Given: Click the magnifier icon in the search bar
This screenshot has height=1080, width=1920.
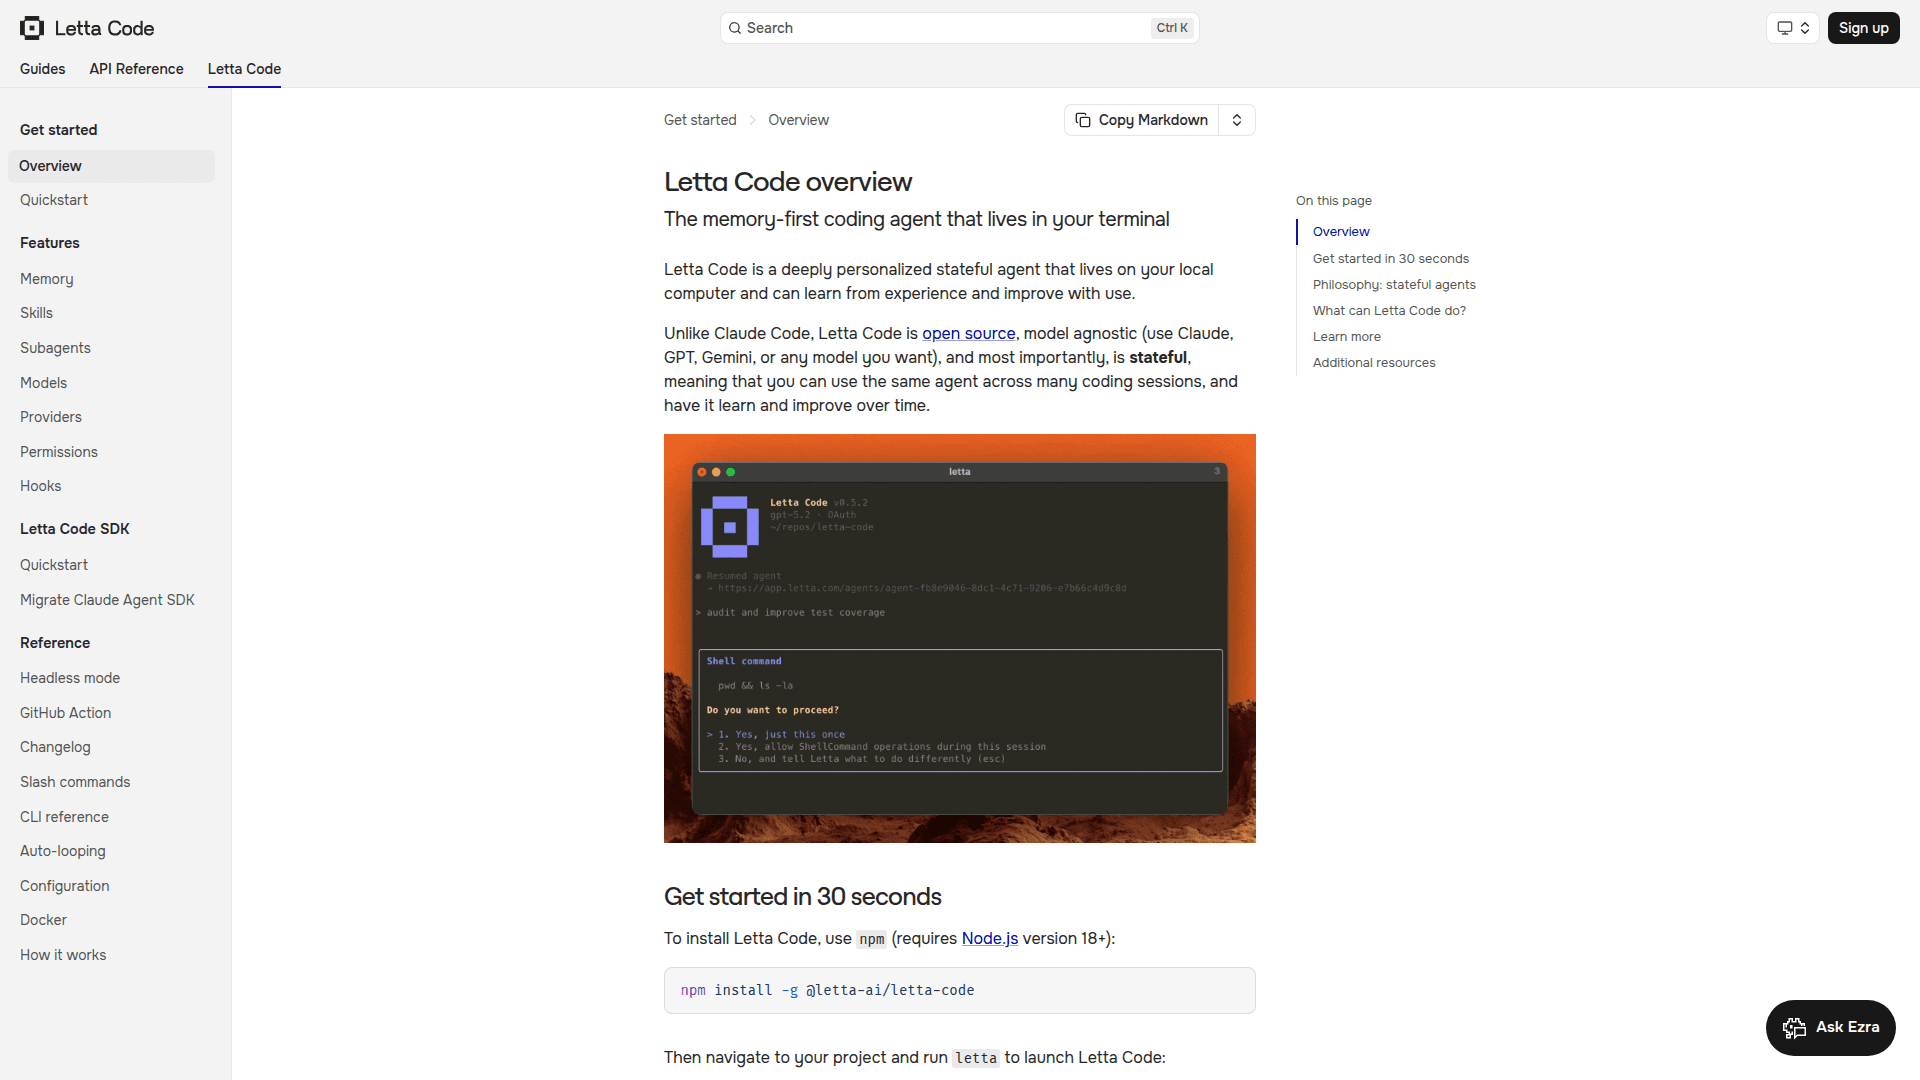Looking at the screenshot, I should point(735,28).
